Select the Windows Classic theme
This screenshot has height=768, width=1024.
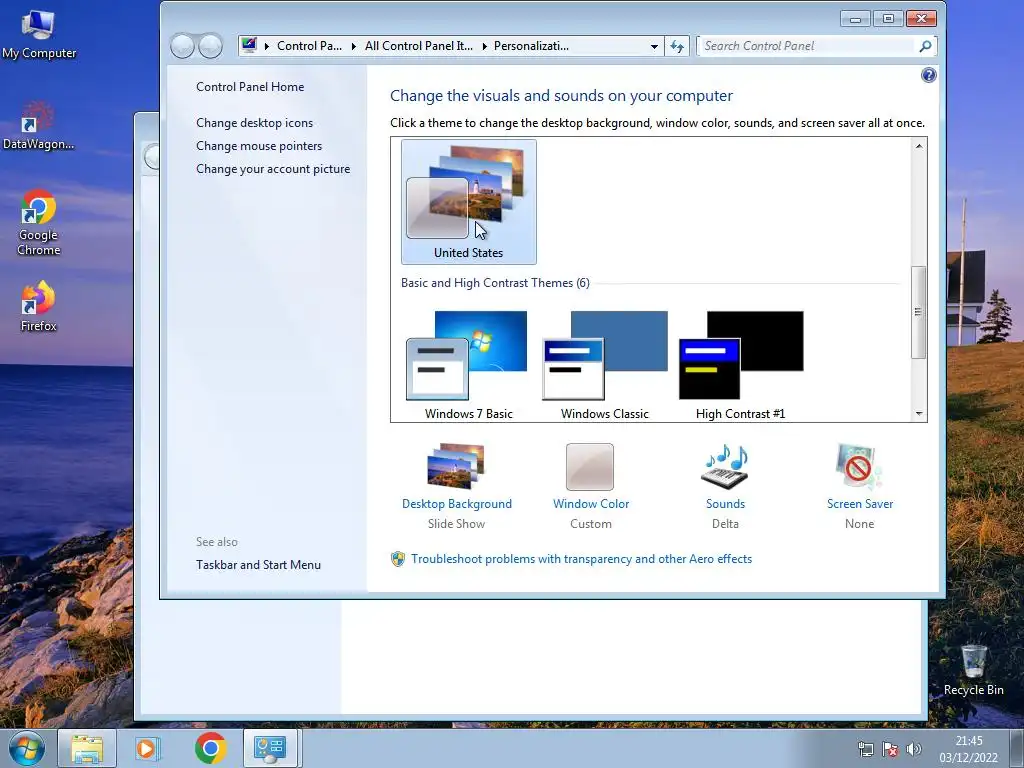pos(605,365)
